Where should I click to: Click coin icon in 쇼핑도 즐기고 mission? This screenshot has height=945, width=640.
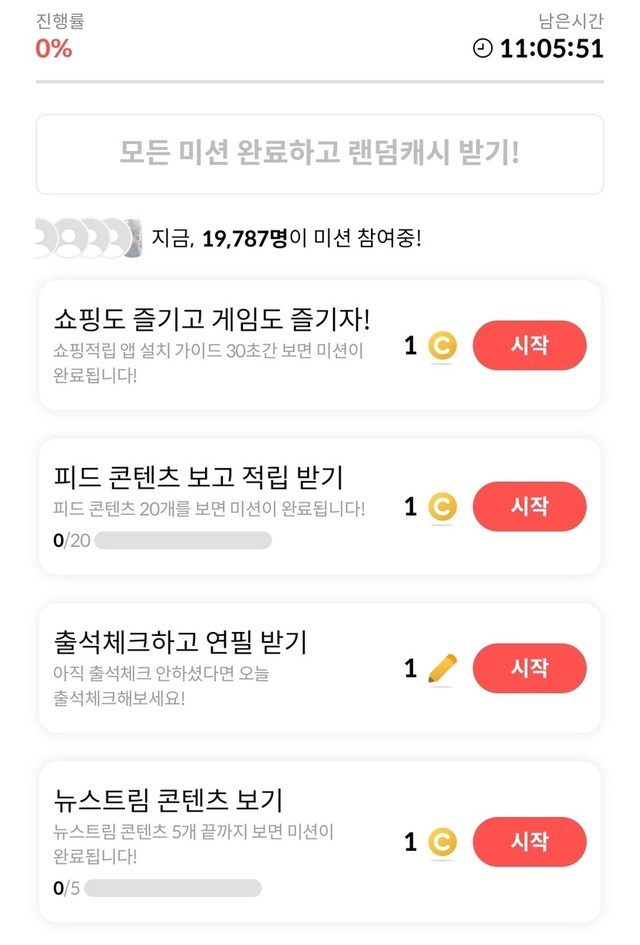tap(442, 346)
